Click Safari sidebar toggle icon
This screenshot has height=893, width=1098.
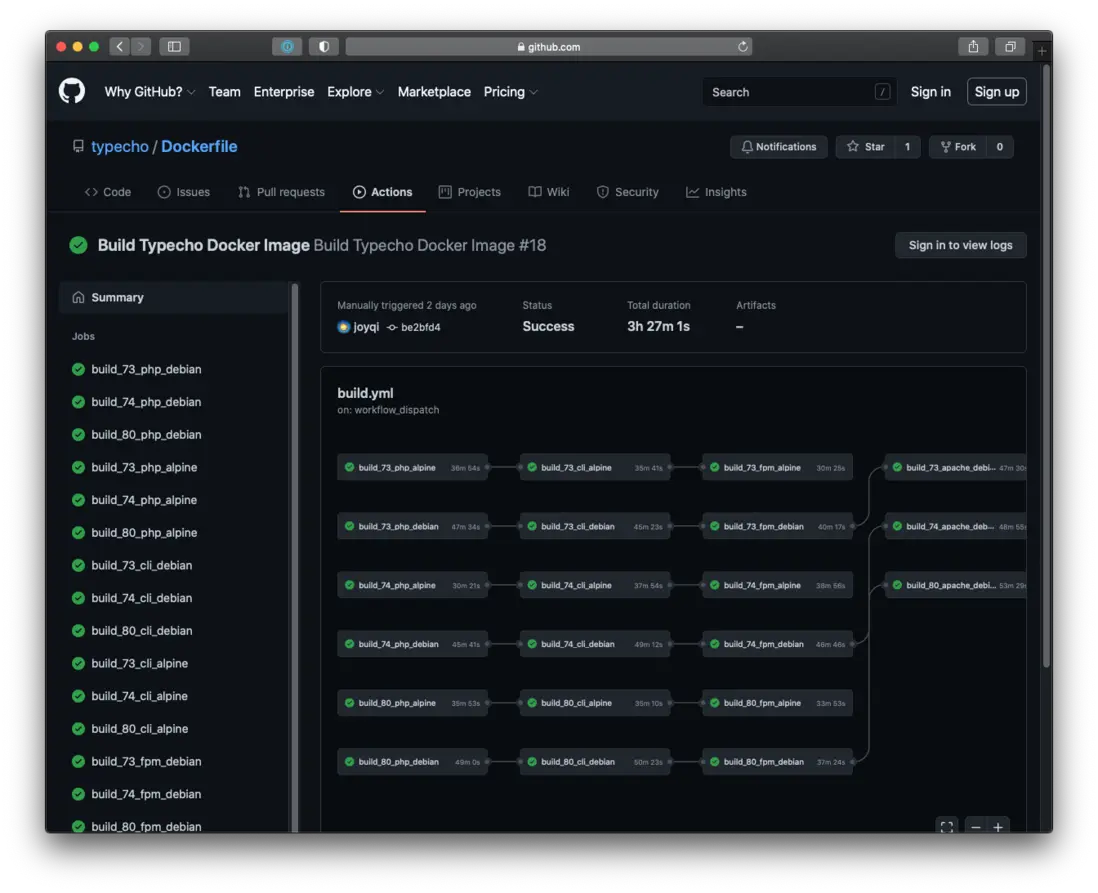(174, 47)
